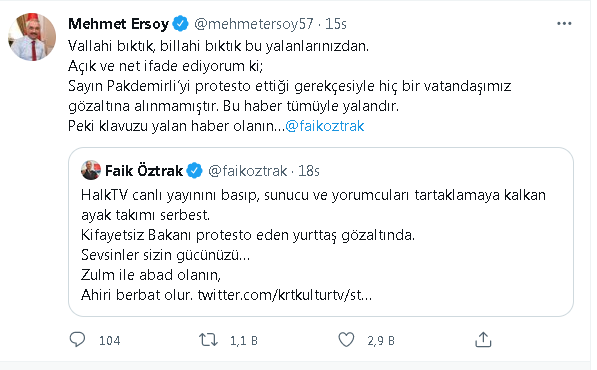Open the tweet's three-dot more menu
This screenshot has height=370, width=597.
pos(564,24)
